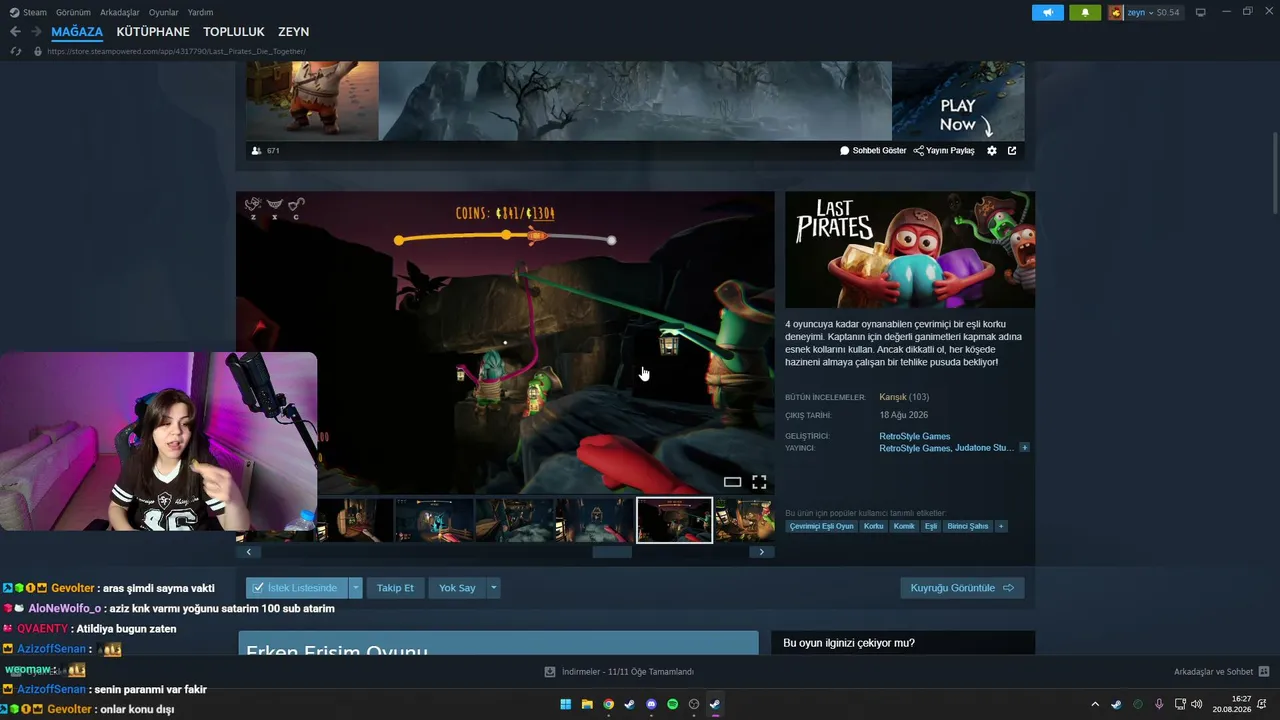Viewport: 1280px width, 720px height.
Task: Click the Last Pirates header capsule image
Action: pyautogui.click(x=910, y=250)
